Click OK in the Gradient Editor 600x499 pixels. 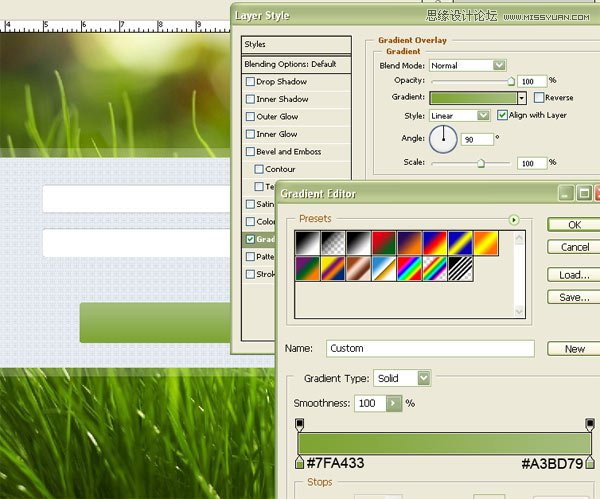[574, 225]
